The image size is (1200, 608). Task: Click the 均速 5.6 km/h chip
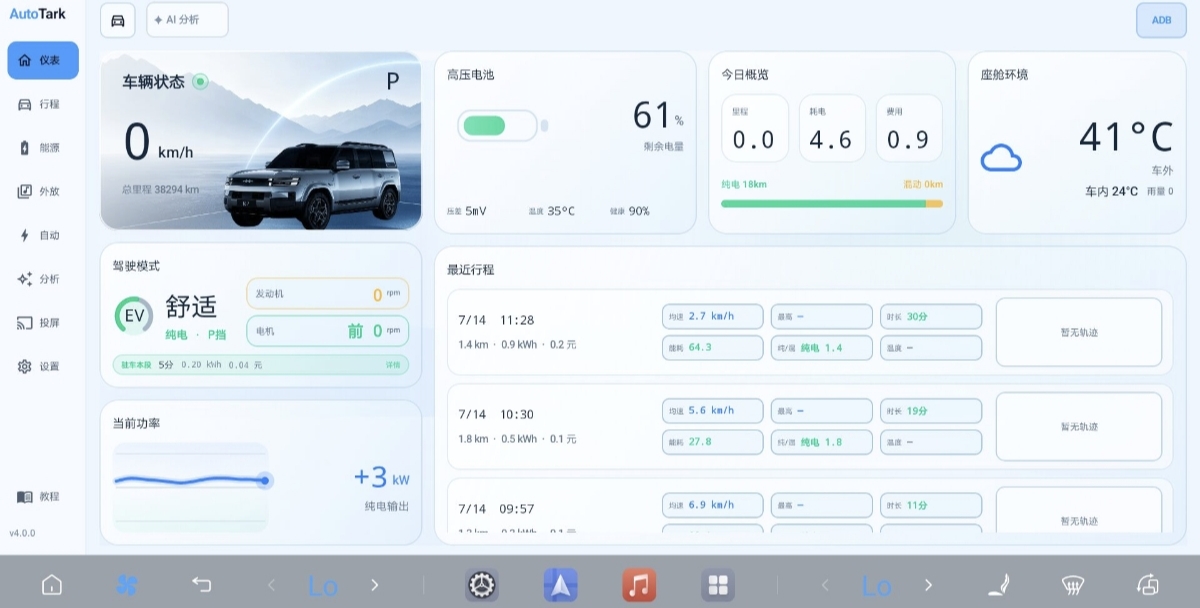[713, 410]
